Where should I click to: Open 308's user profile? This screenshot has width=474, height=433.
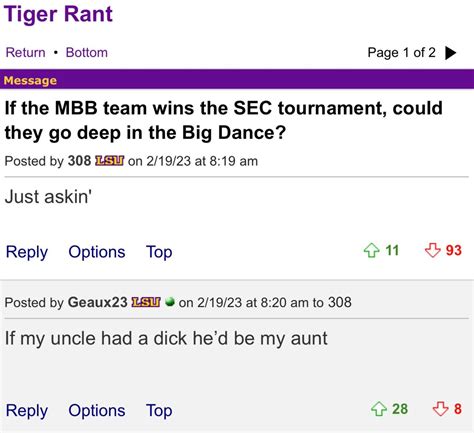(79, 161)
